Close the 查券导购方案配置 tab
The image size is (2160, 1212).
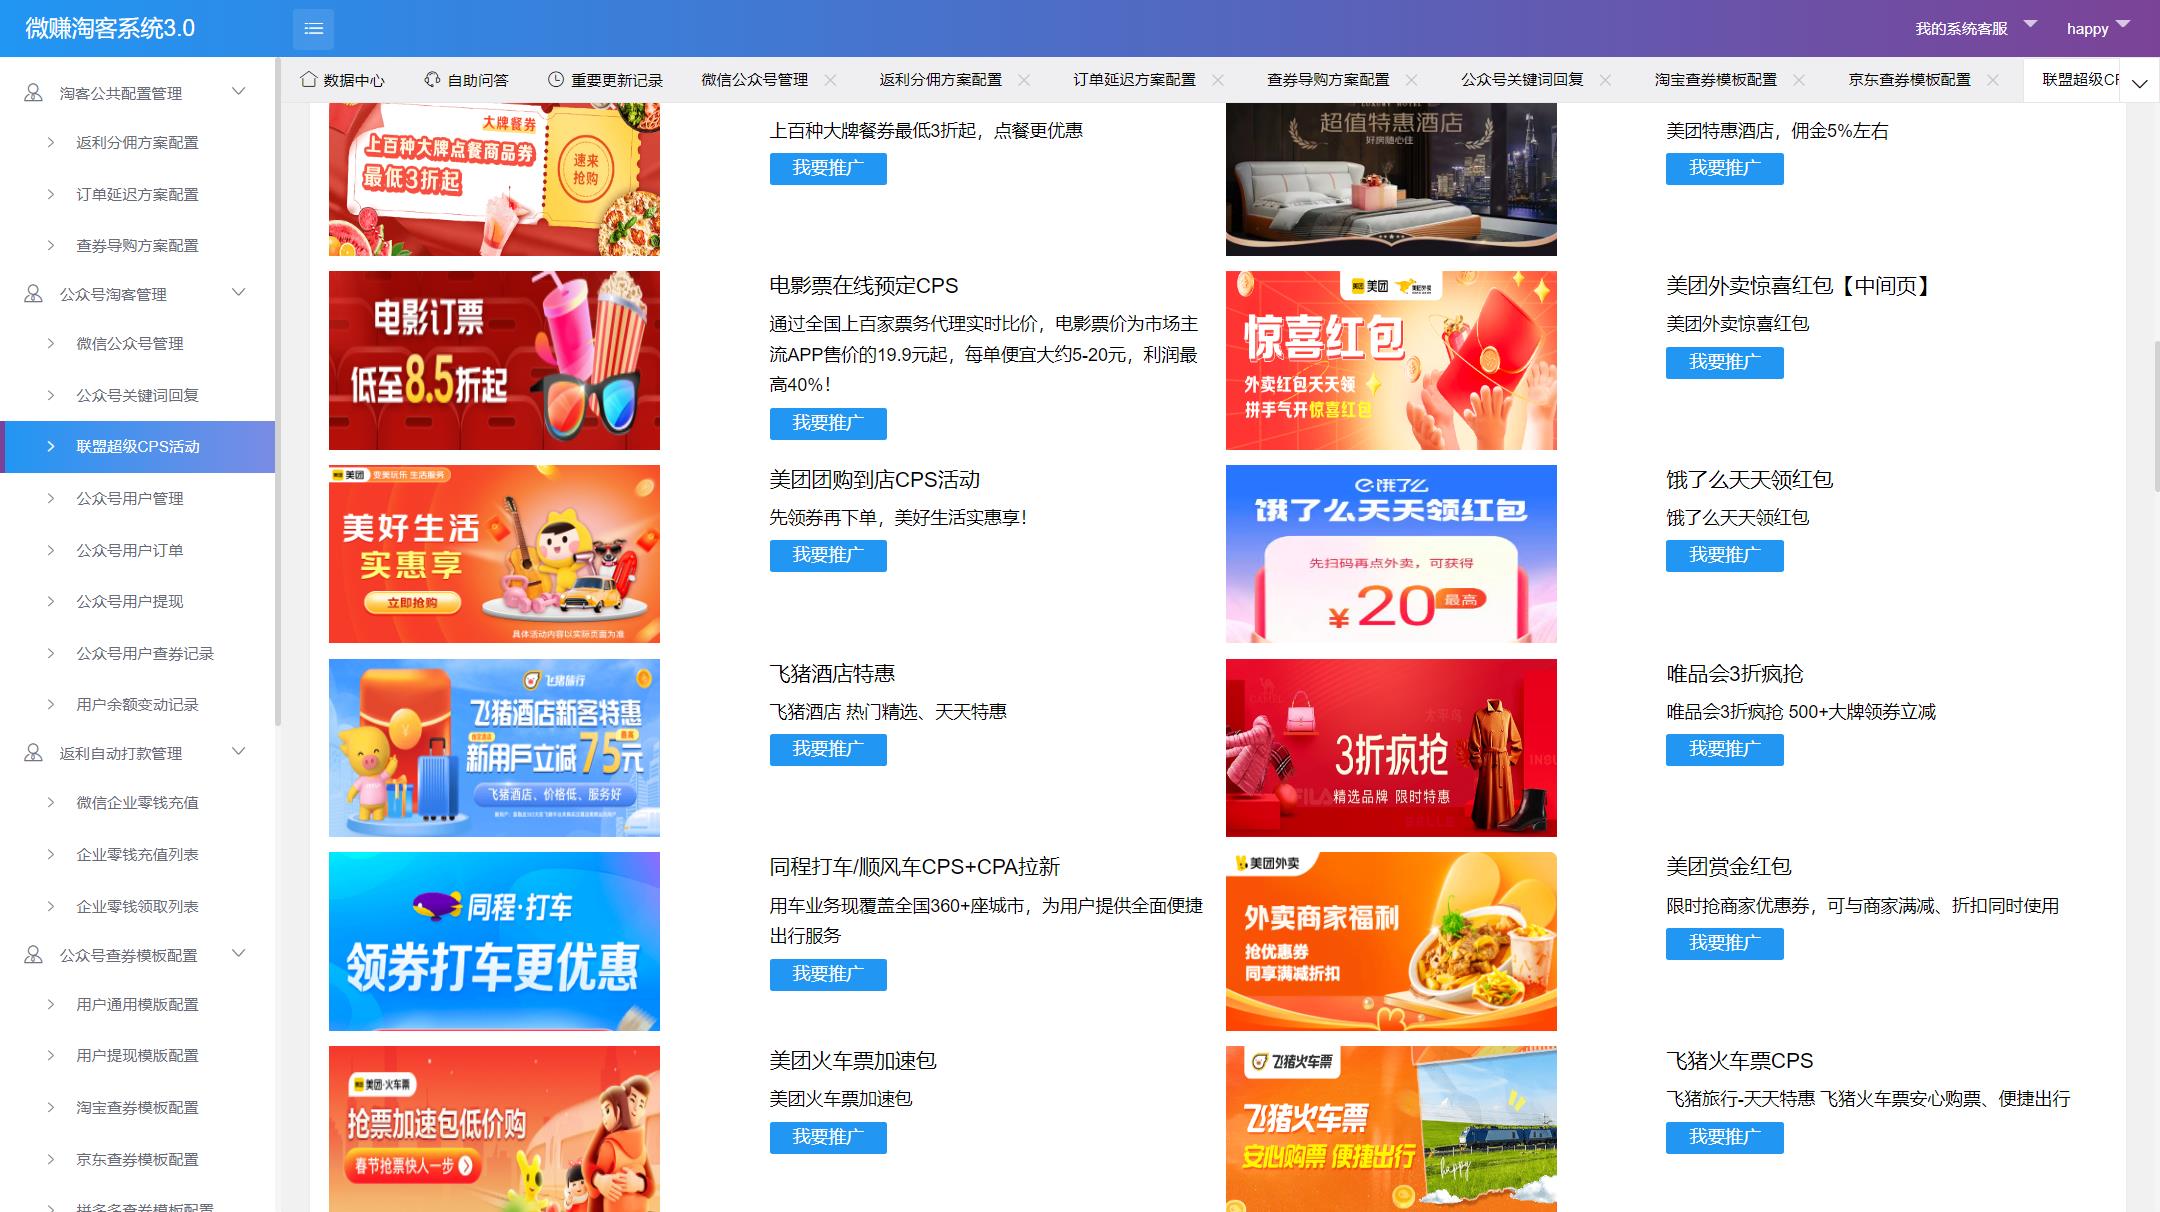1412,80
